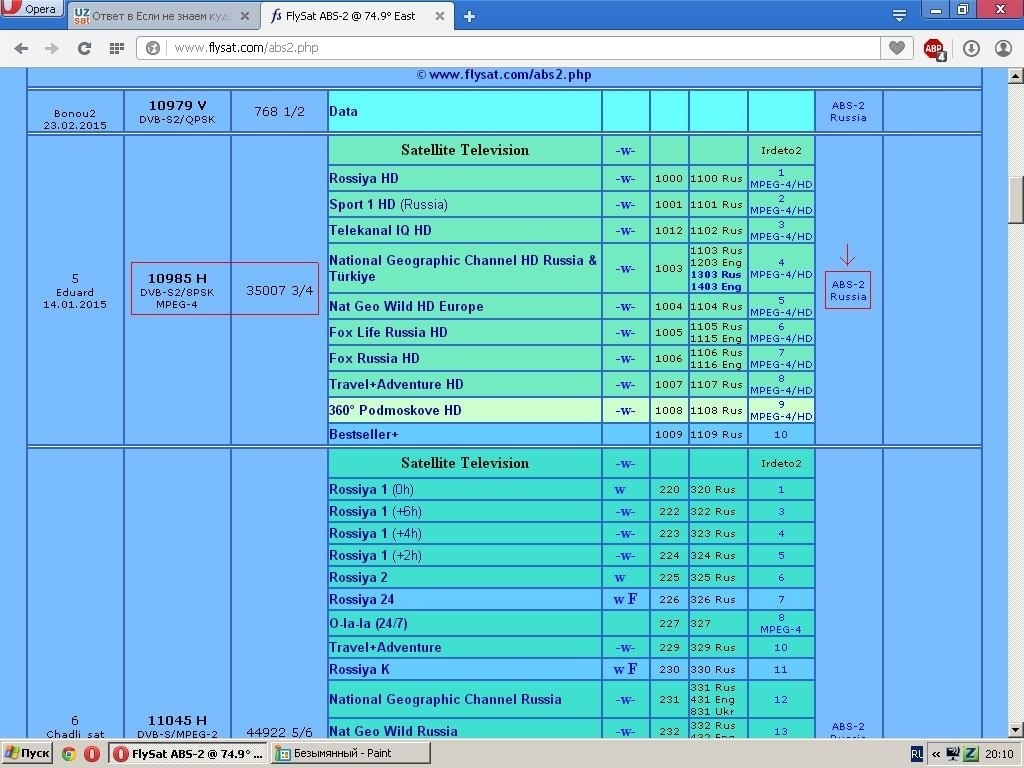Select the Irdeto2 label in HD package header

pos(781,150)
